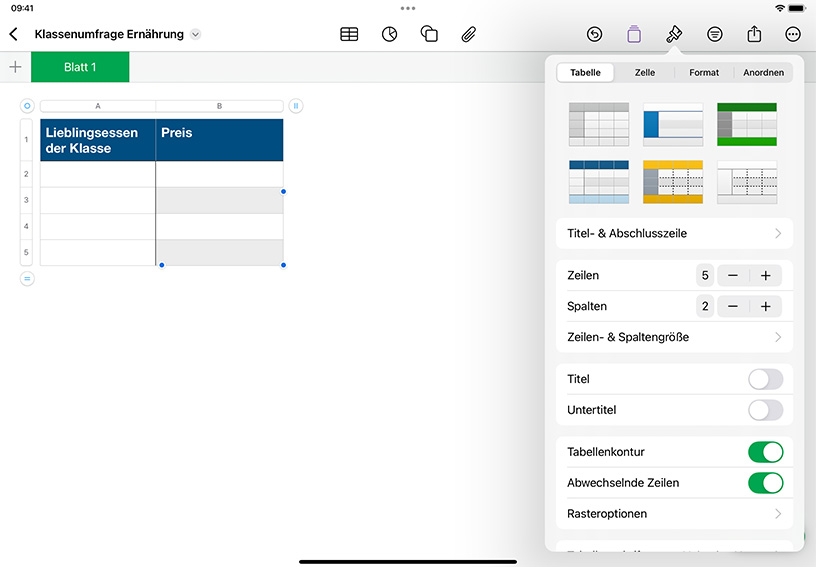Select row 5 header

pyautogui.click(x=26, y=252)
